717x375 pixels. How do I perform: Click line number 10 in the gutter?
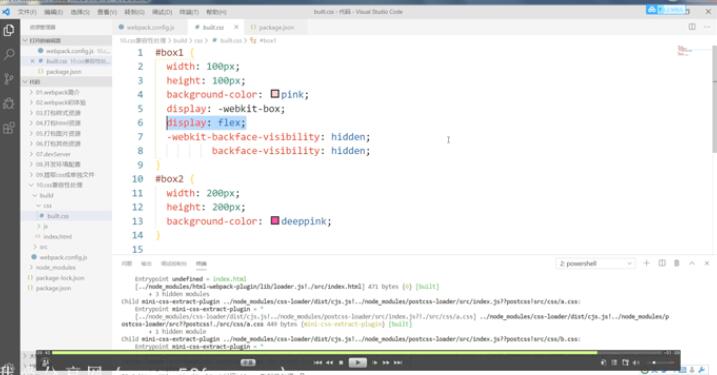(137, 179)
